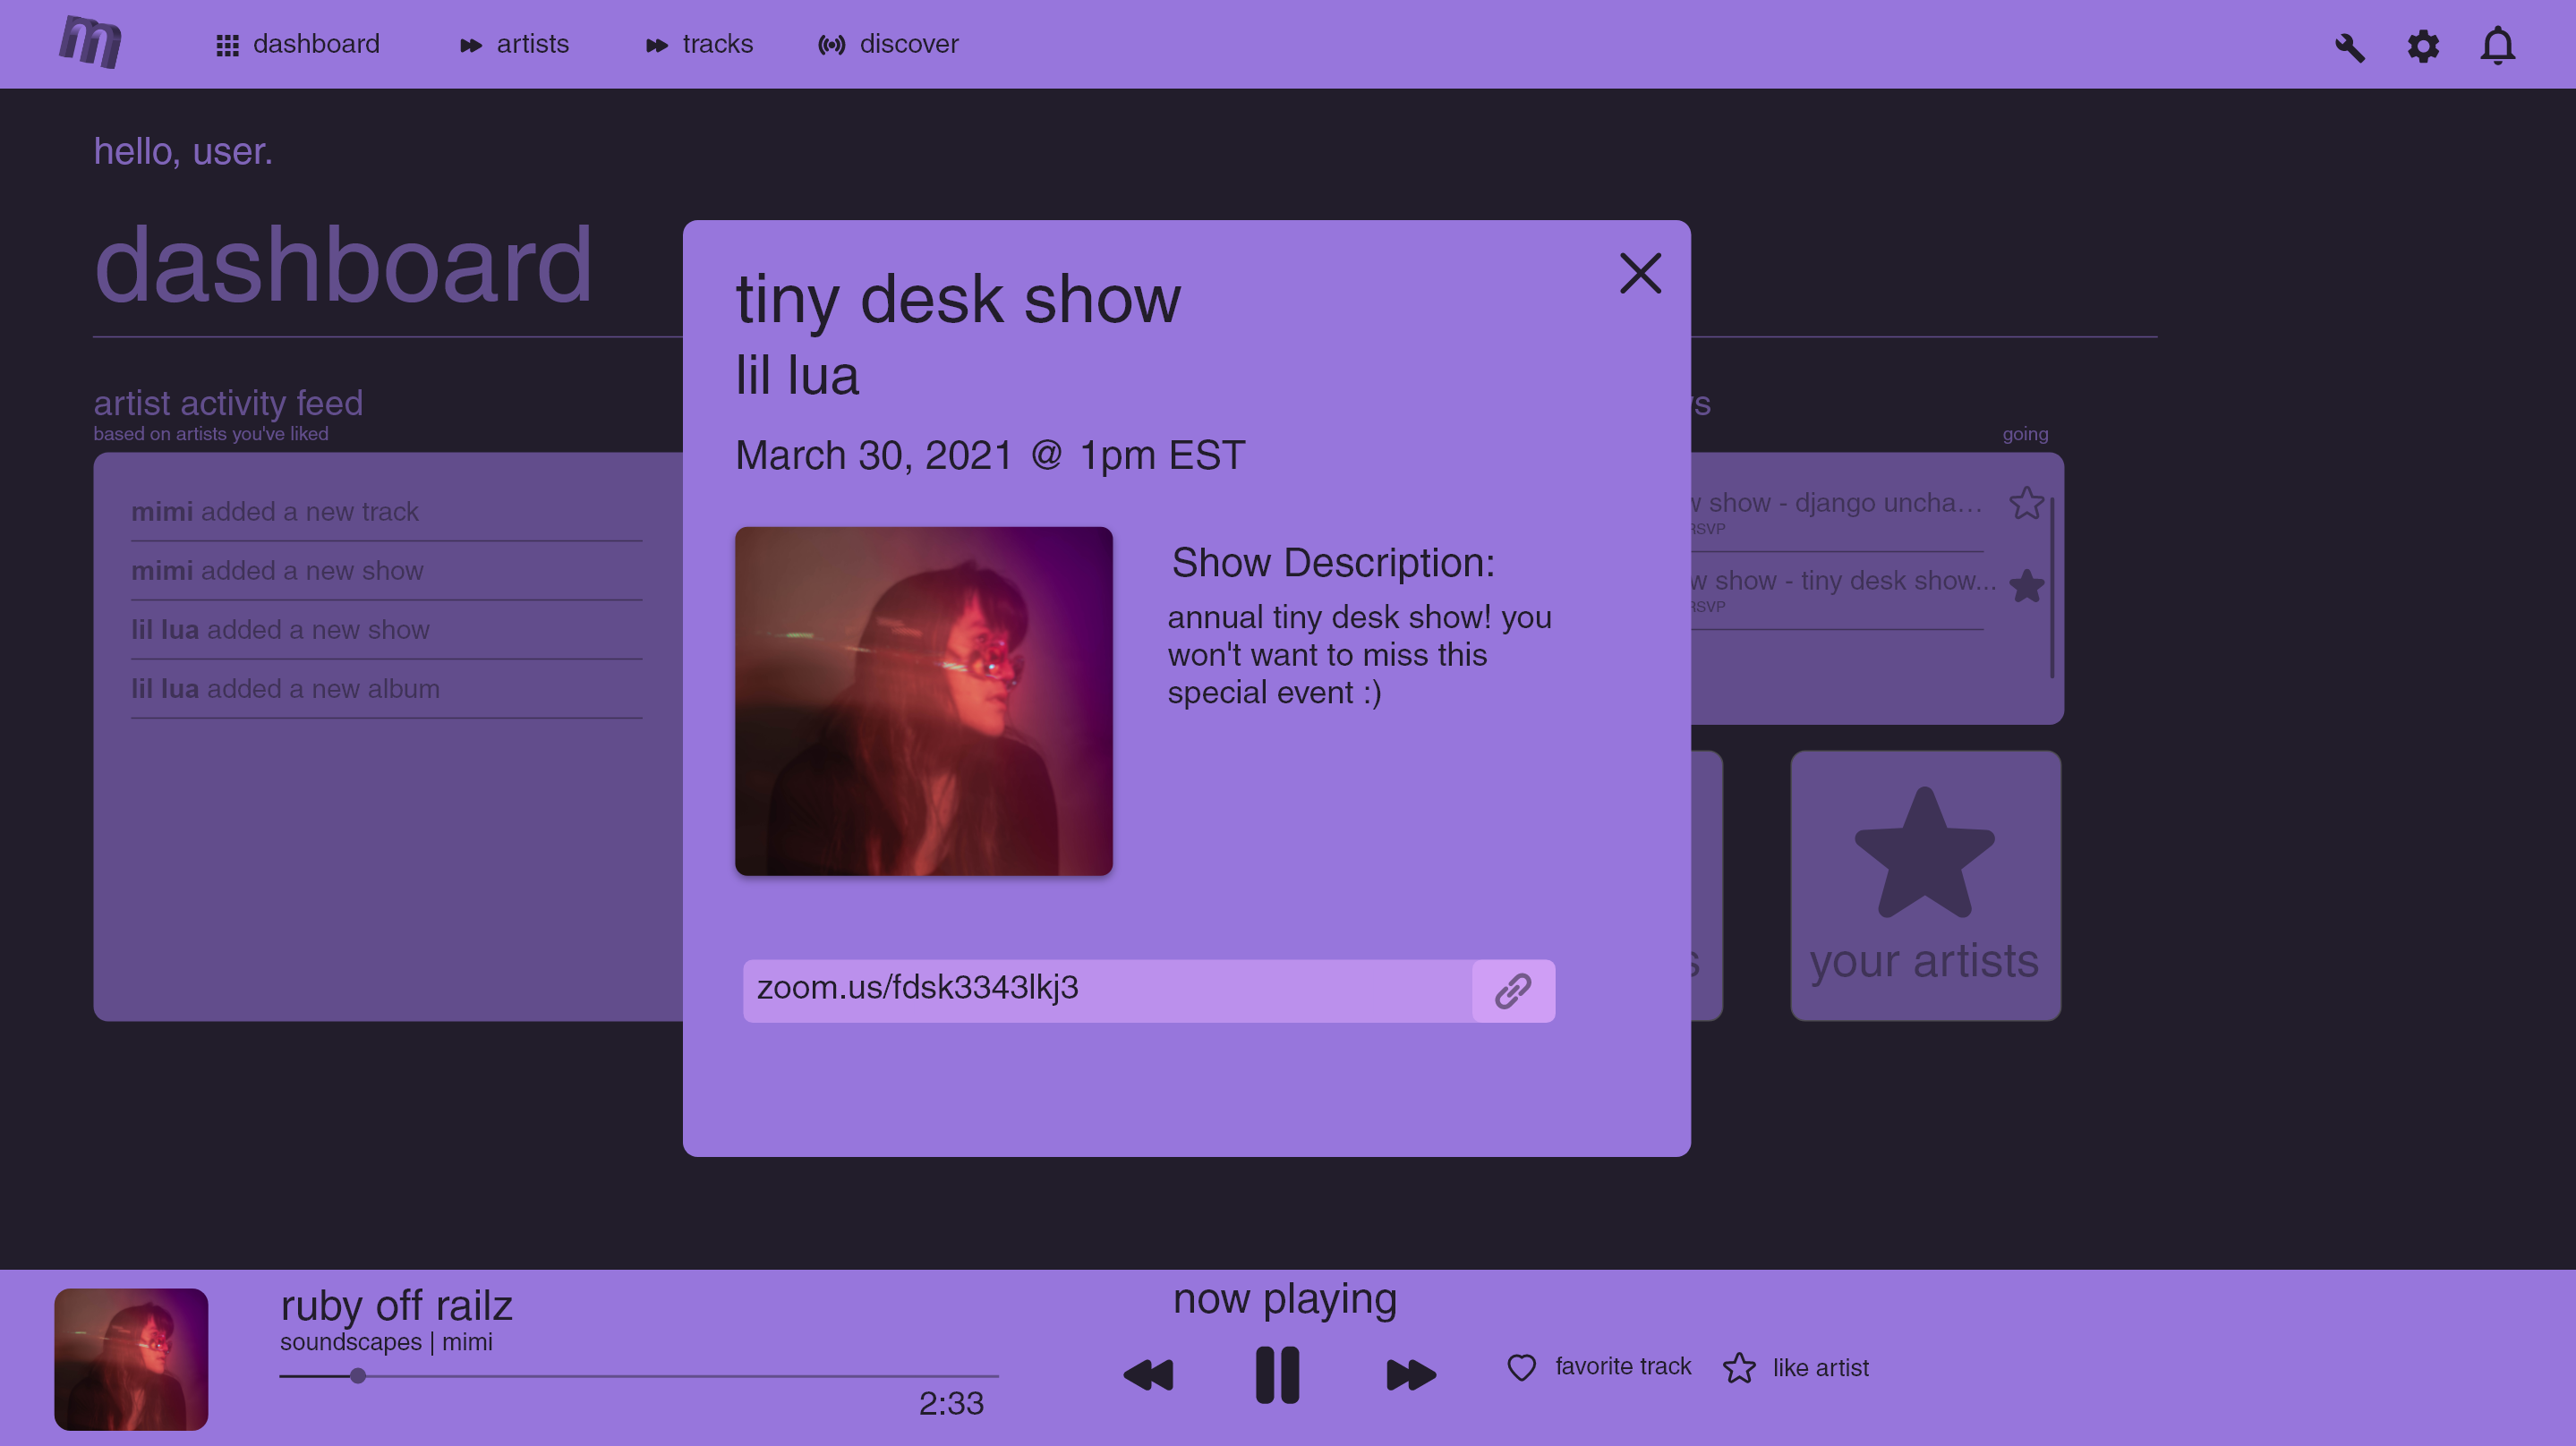Viewport: 2576px width, 1446px height.
Task: Click the now-playing album thumbnail
Action: [131, 1359]
